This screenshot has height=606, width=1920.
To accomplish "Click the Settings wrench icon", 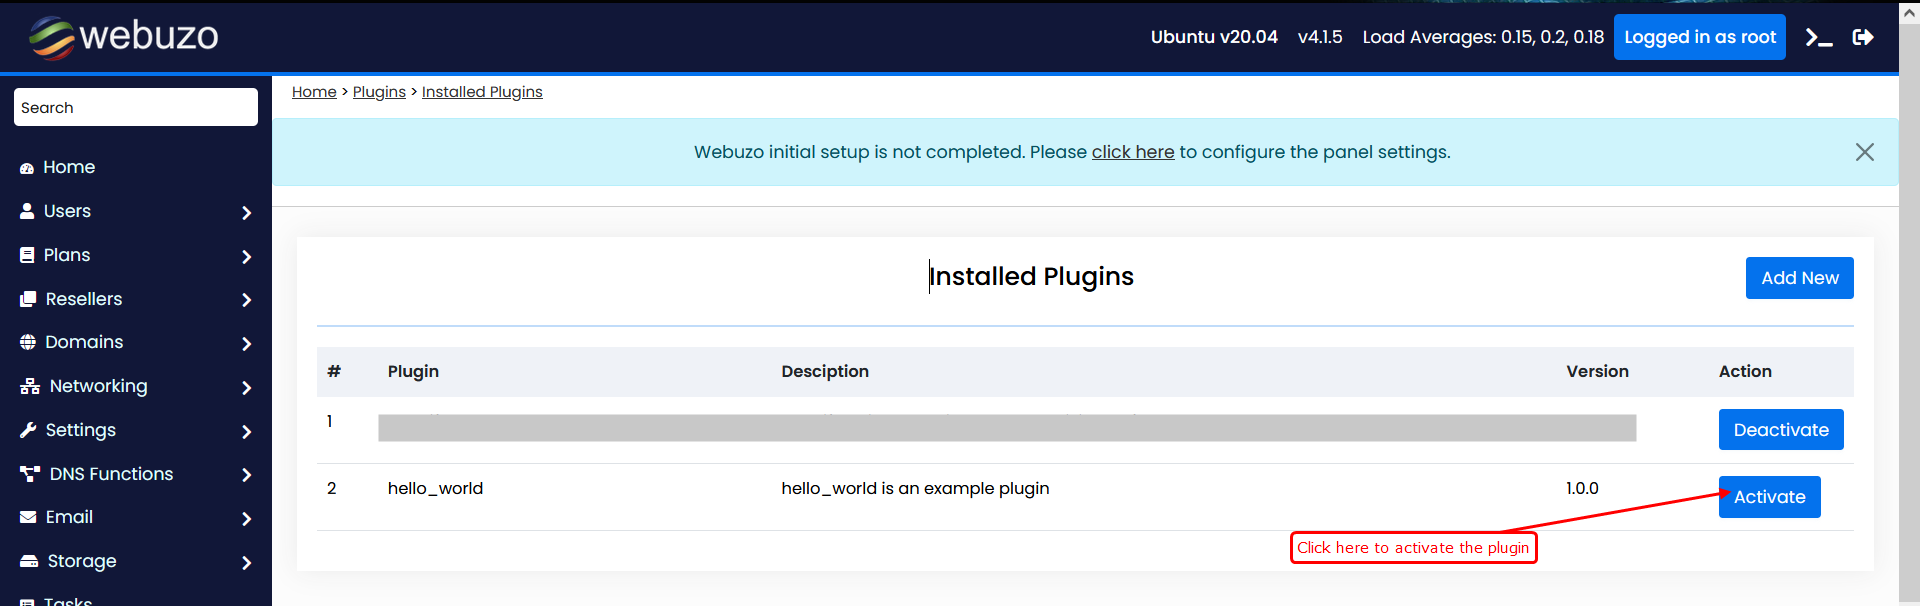I will pyautogui.click(x=28, y=430).
